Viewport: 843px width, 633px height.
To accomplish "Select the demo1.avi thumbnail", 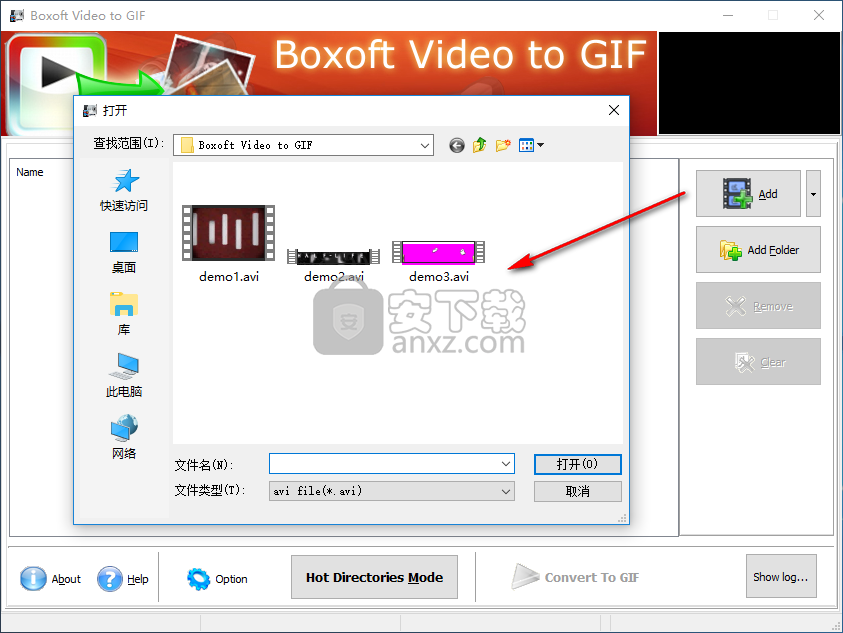I will tap(228, 233).
